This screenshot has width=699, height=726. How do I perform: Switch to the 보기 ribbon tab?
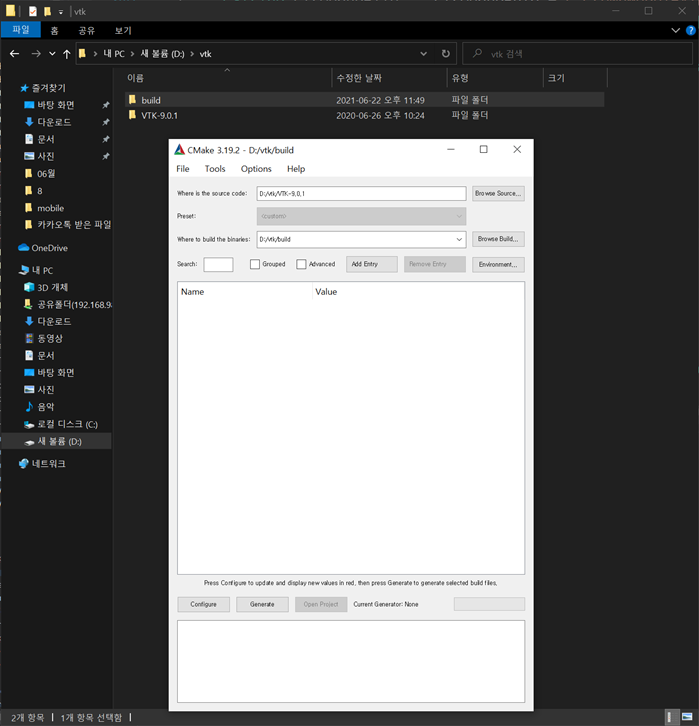123,31
